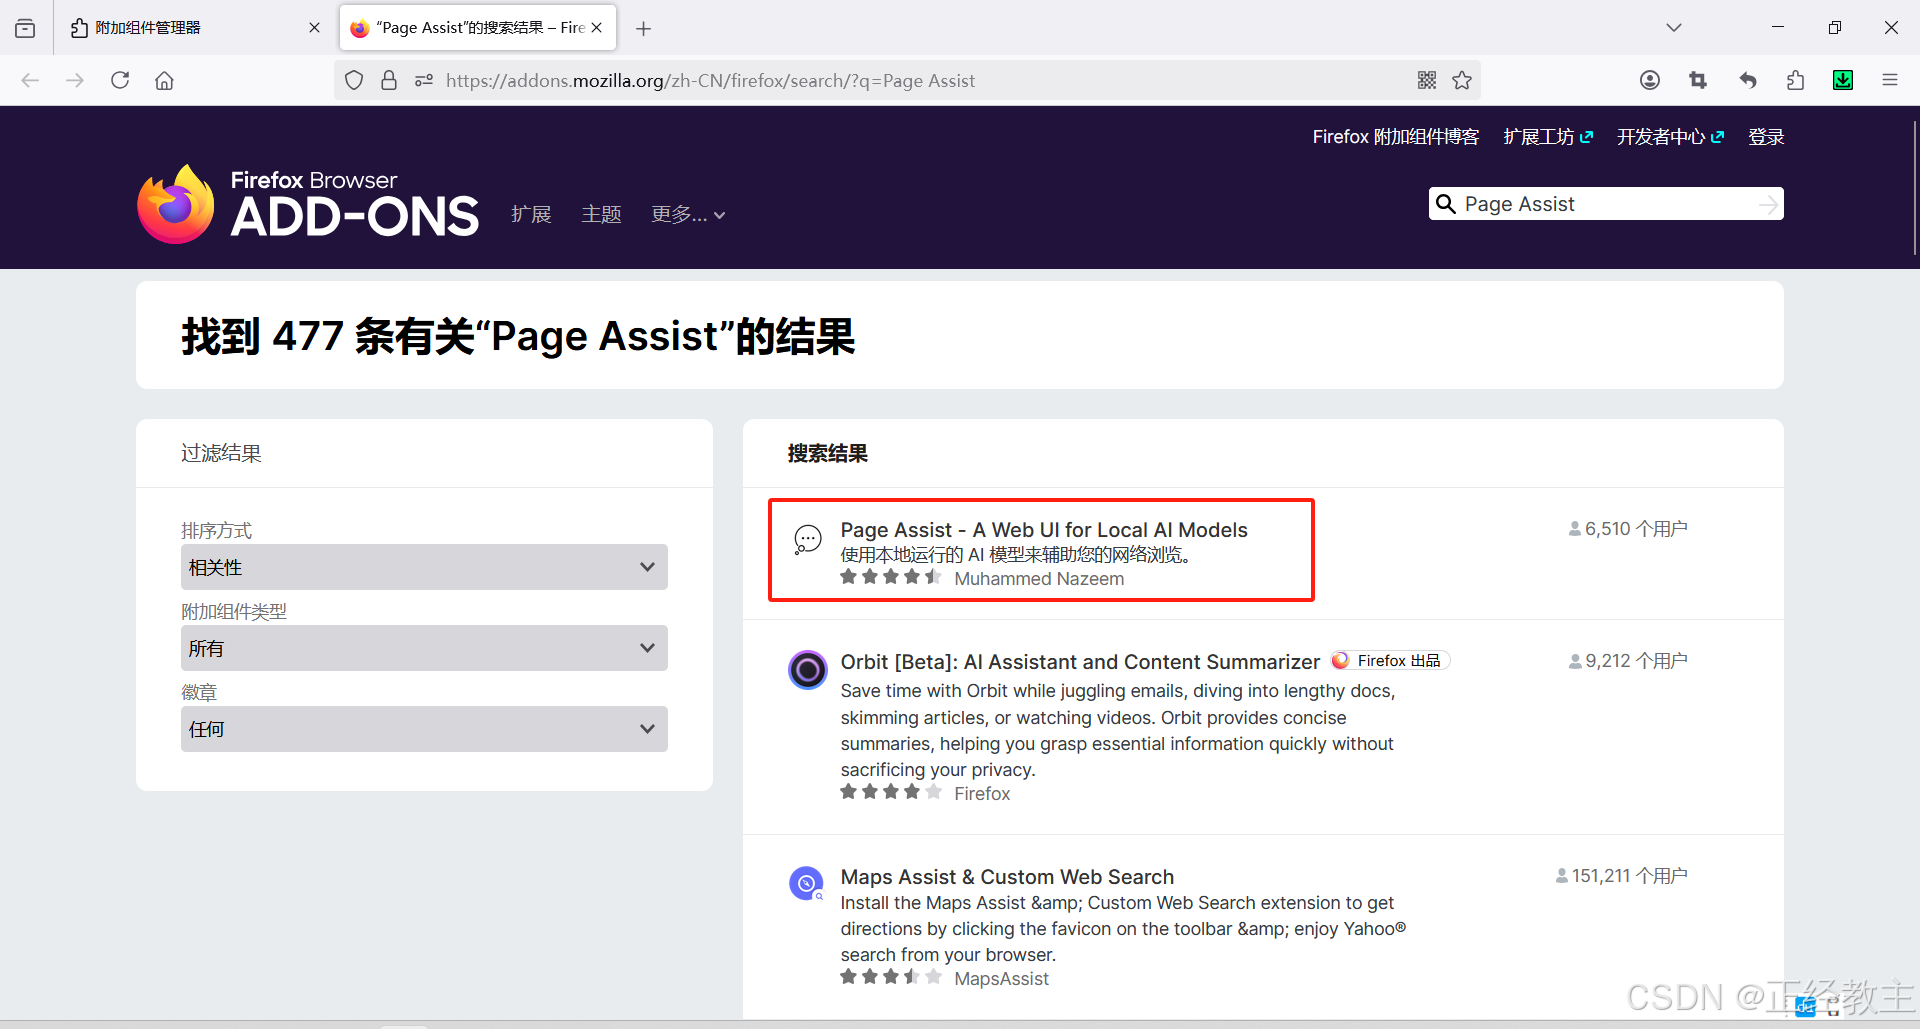The image size is (1920, 1029).
Task: Open the 主题 navigation item
Action: pos(601,214)
